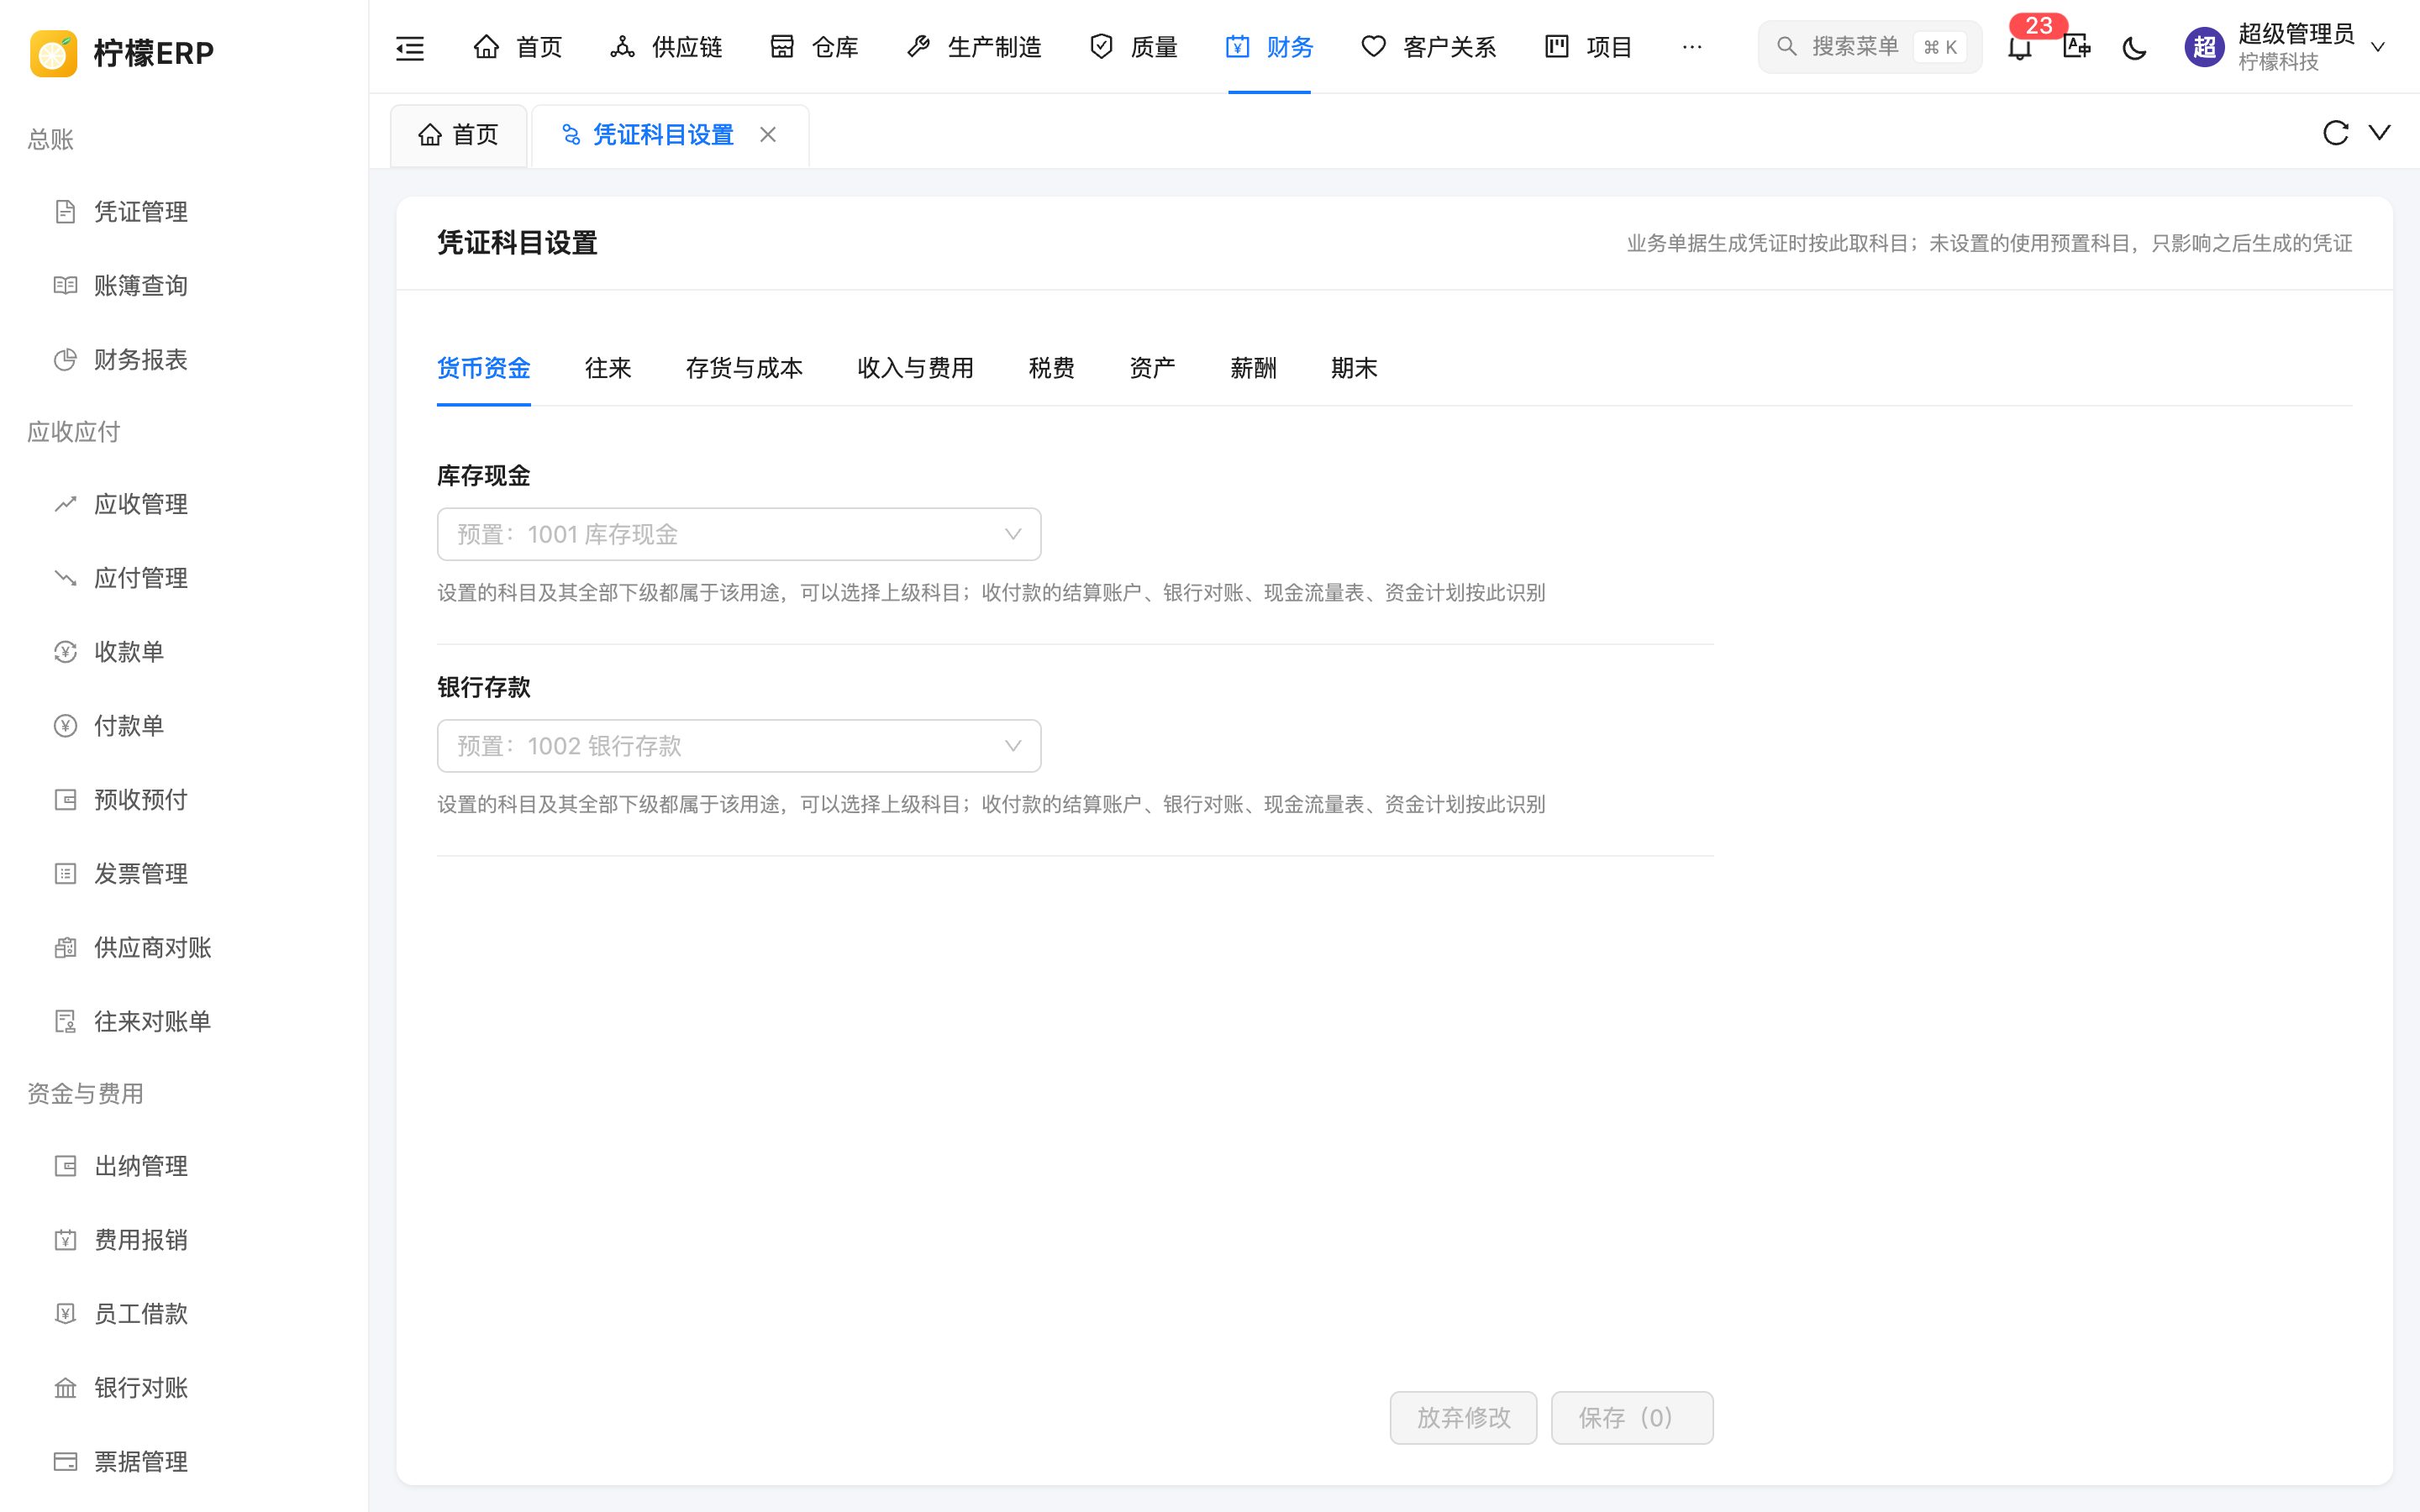Open 仓库 in the top menu
This screenshot has width=2420, height=1512.
click(814, 47)
